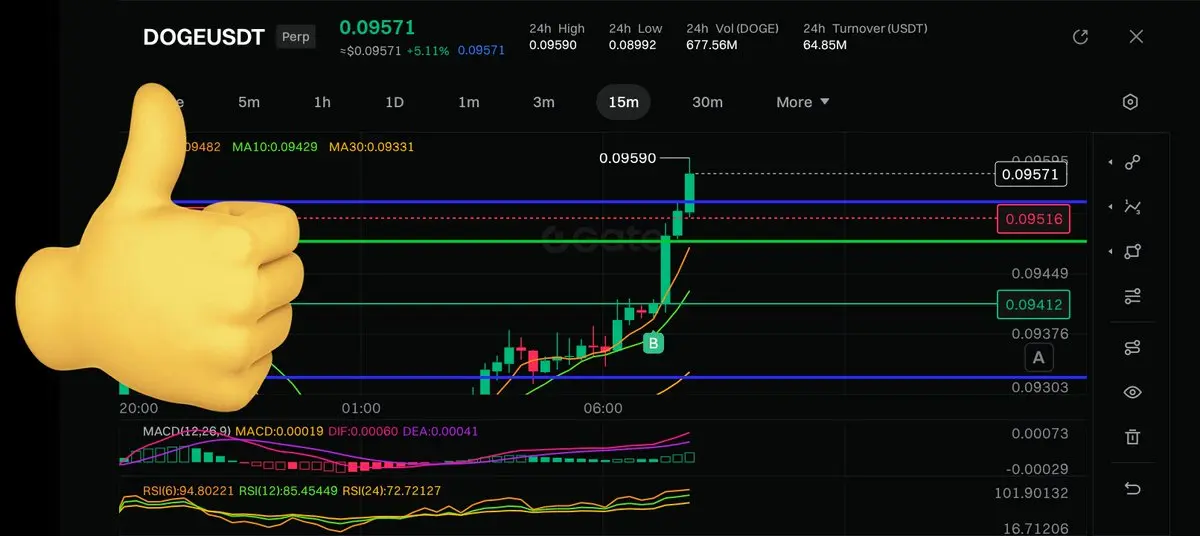Image resolution: width=1200 pixels, height=536 pixels.
Task: Click the 24h Low value 0.08992
Action: (635, 45)
